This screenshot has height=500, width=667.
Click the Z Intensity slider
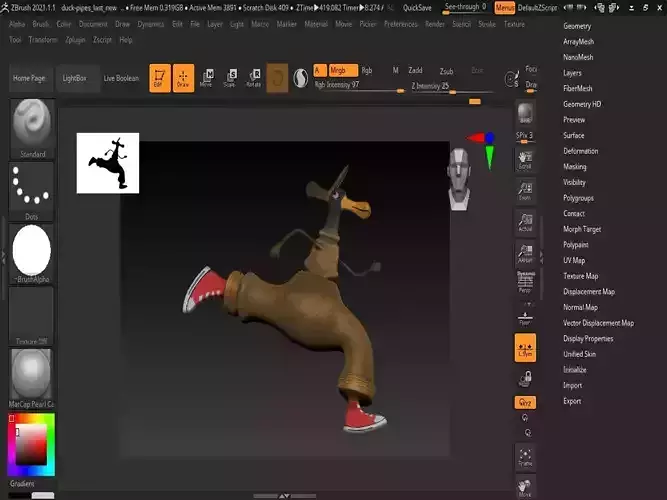[x=452, y=87]
